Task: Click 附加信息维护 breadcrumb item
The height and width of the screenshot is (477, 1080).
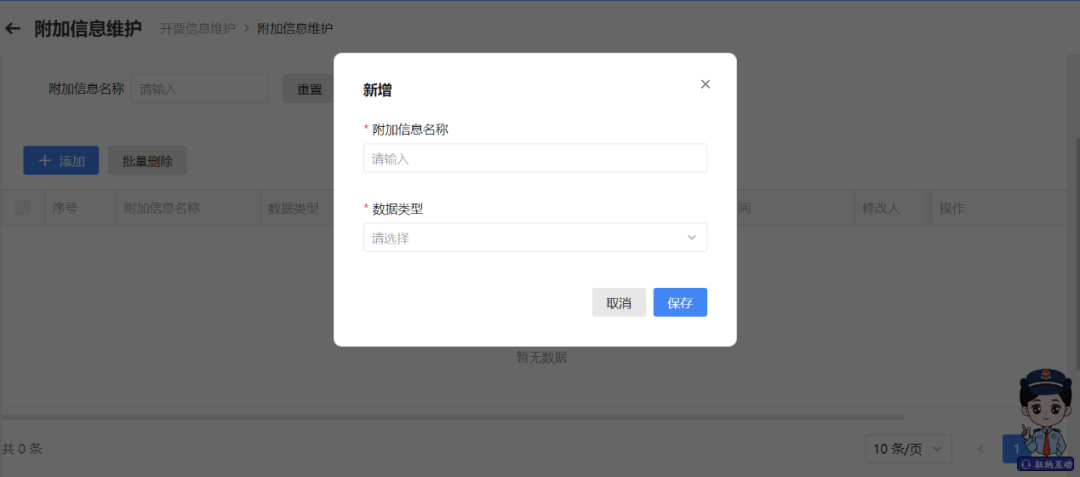Action: (295, 29)
